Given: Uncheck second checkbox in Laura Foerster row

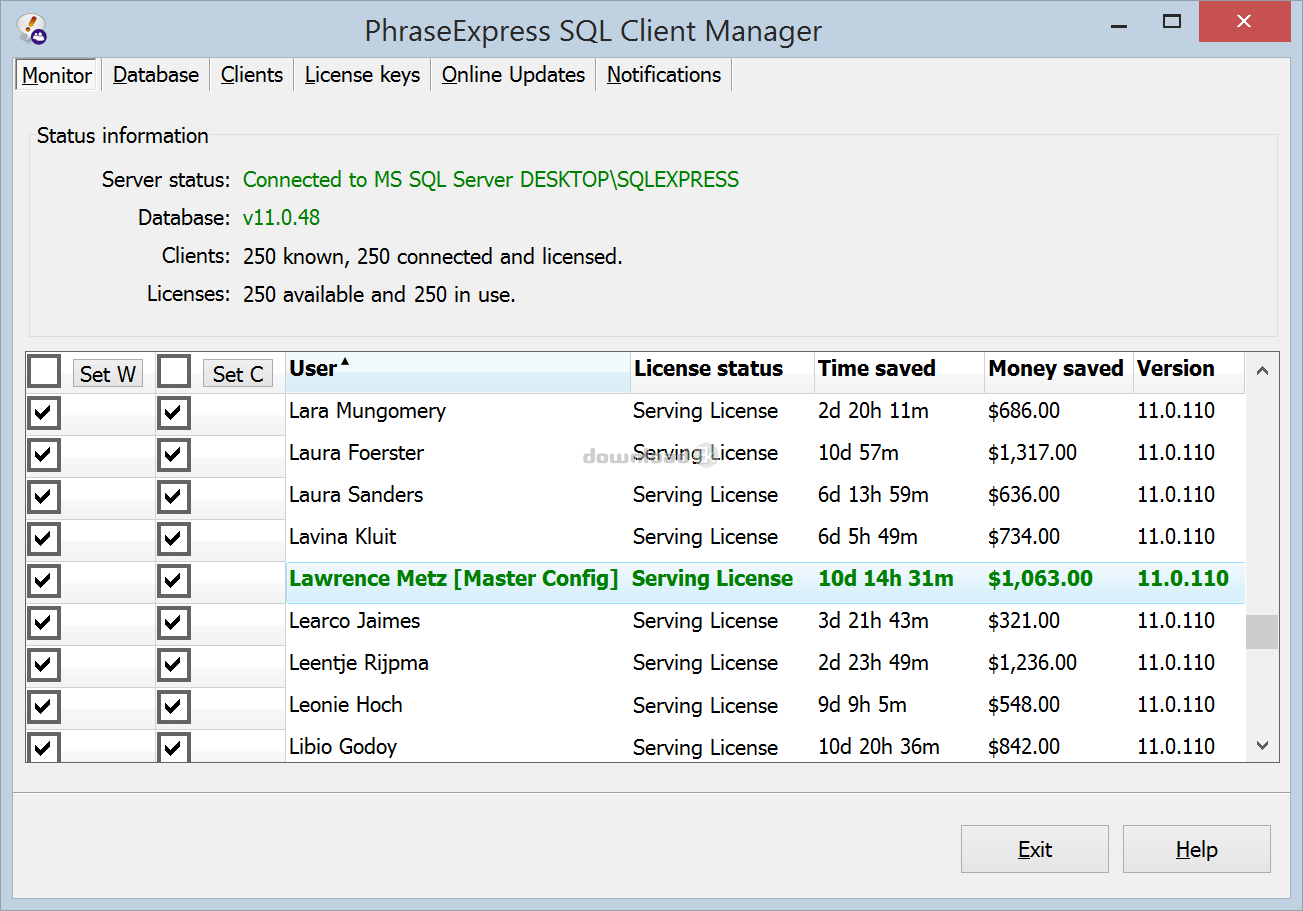Looking at the screenshot, I should (x=174, y=455).
